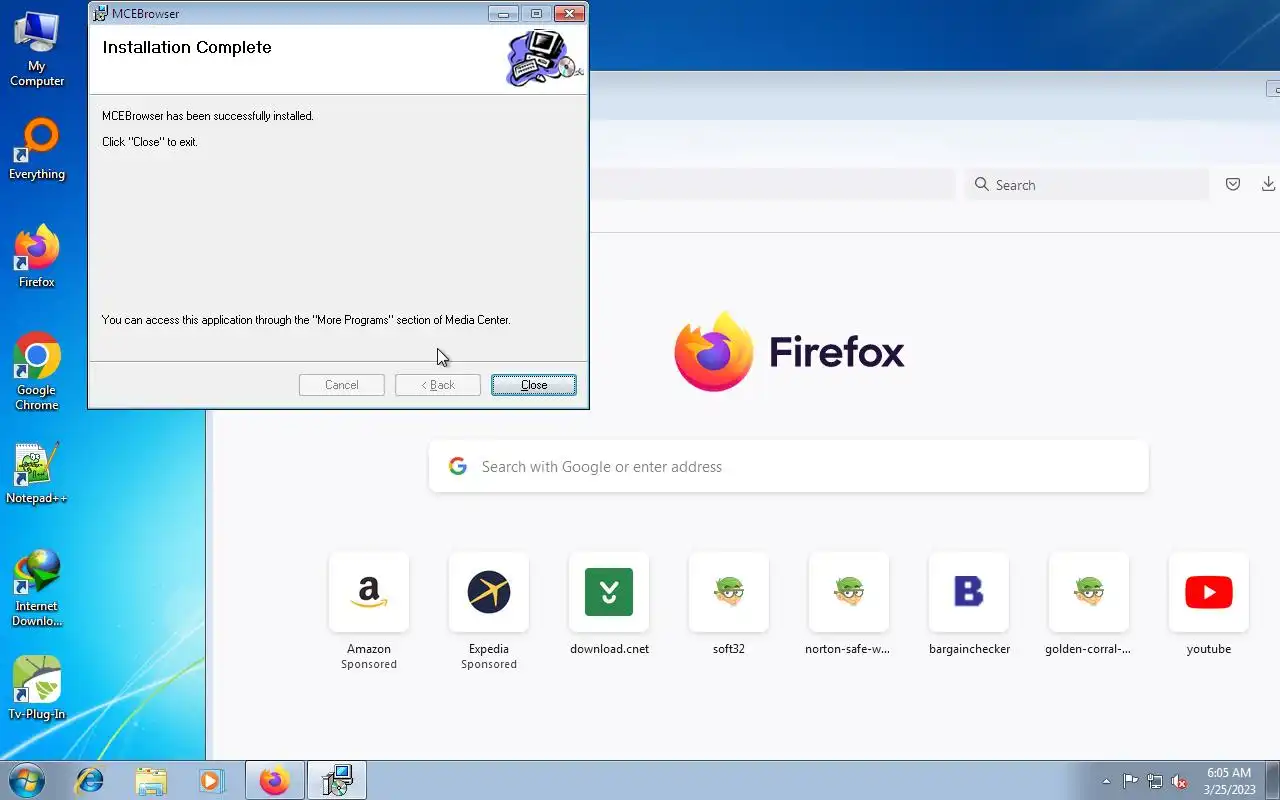Click Close in the MCEBrowser installer
This screenshot has width=1280, height=800.
534,385
